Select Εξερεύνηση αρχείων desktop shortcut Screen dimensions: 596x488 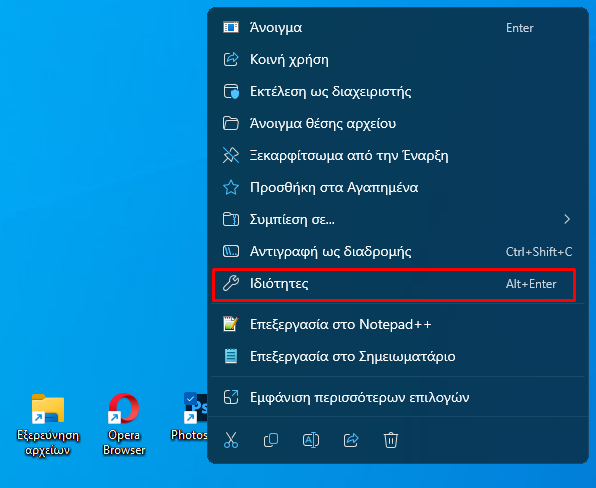pos(48,424)
